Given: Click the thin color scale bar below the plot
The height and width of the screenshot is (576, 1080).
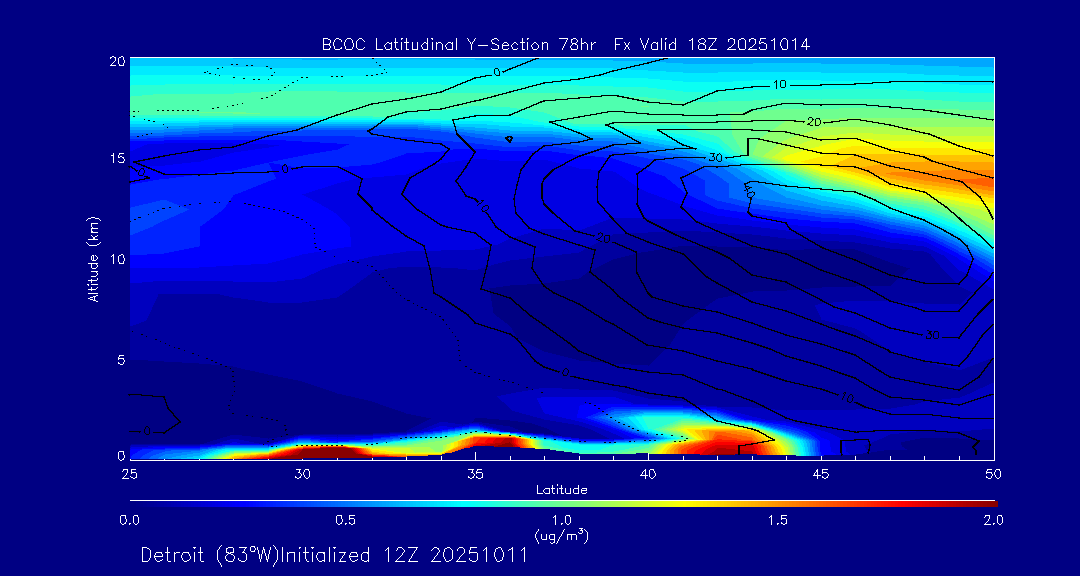Looking at the screenshot, I should [x=563, y=504].
